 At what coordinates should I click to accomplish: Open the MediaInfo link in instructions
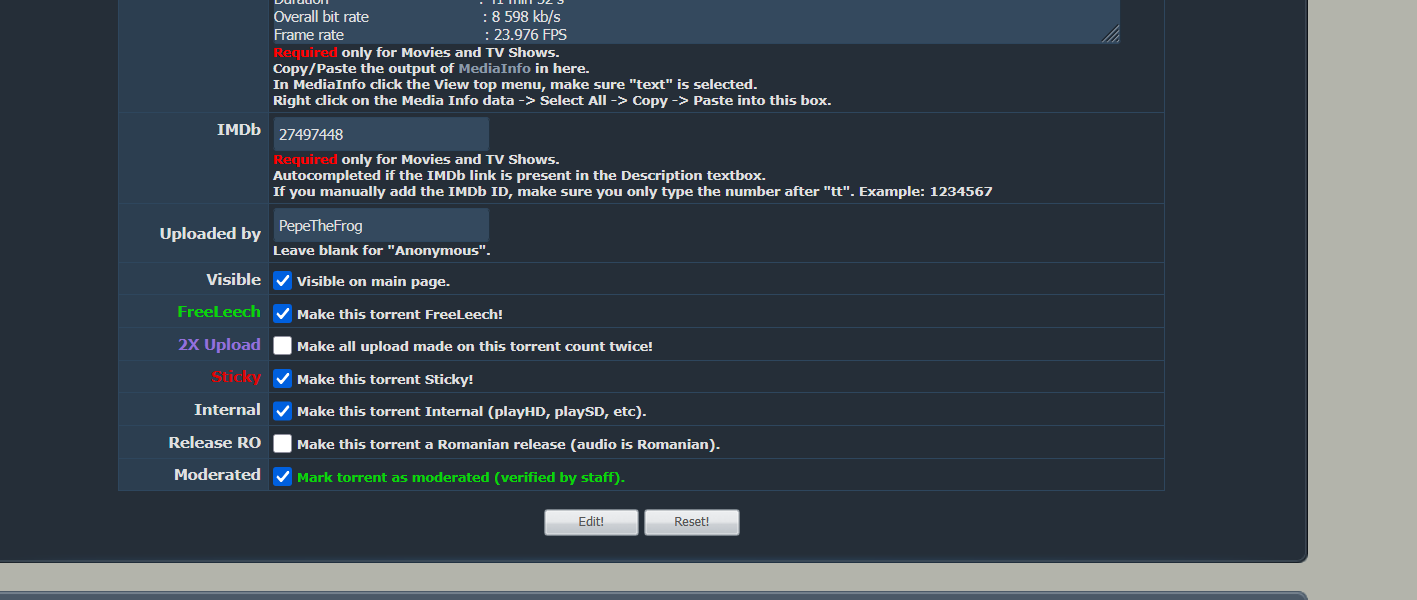point(495,68)
